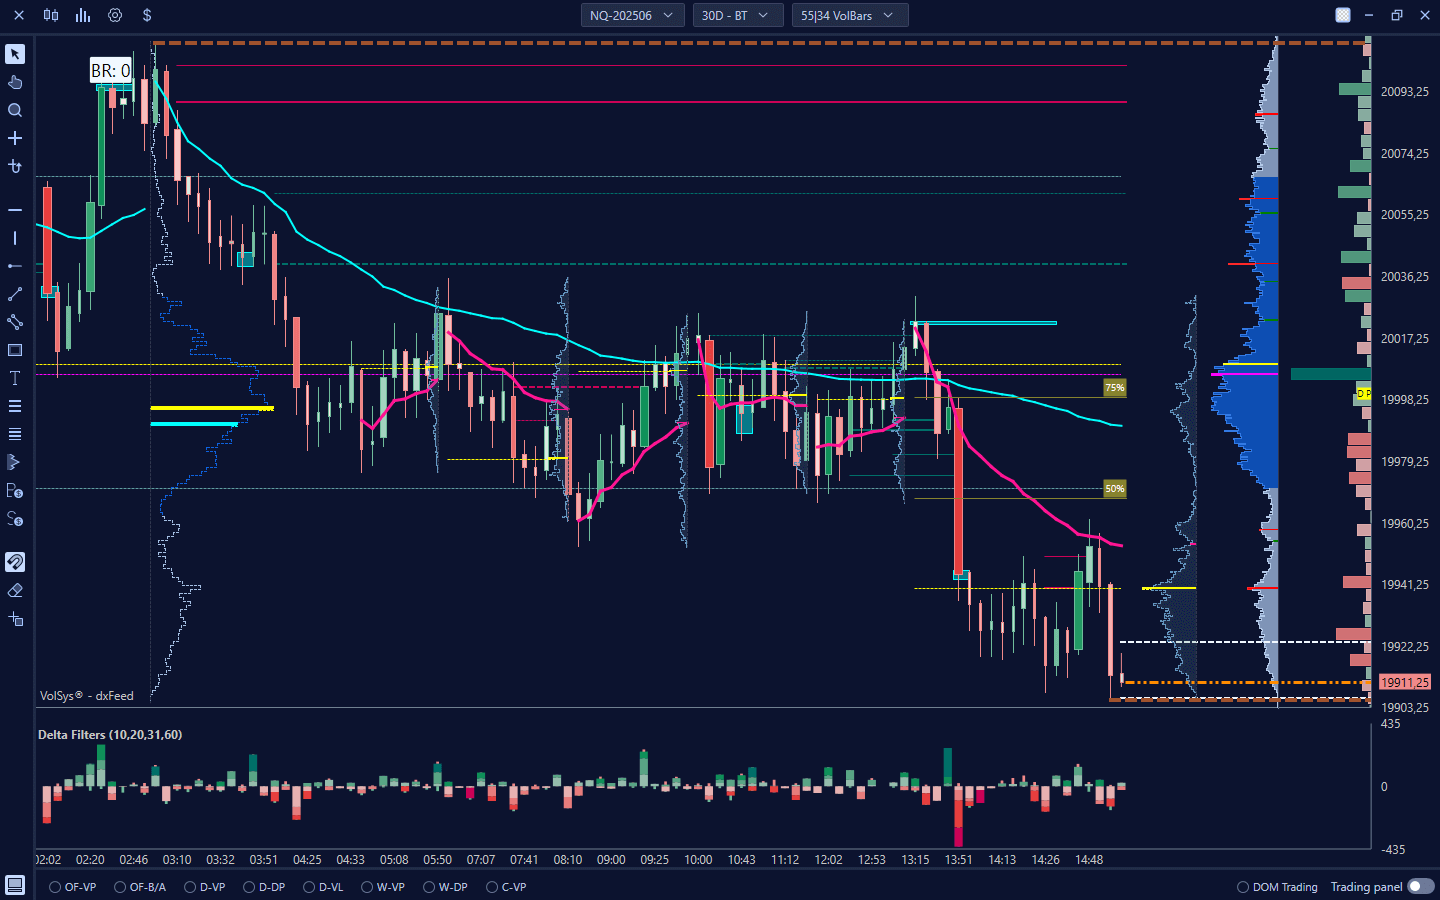This screenshot has height=900, width=1440.
Task: Activate the hand pan tool
Action: (x=15, y=82)
